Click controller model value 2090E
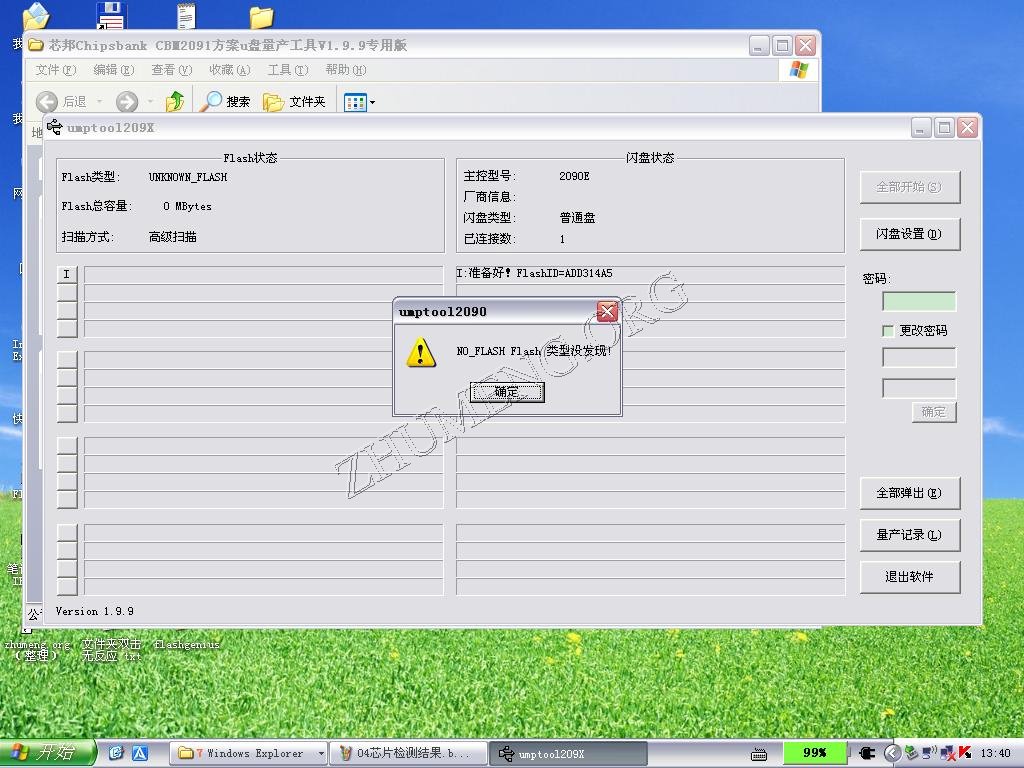This screenshot has width=1024, height=768. [x=574, y=176]
